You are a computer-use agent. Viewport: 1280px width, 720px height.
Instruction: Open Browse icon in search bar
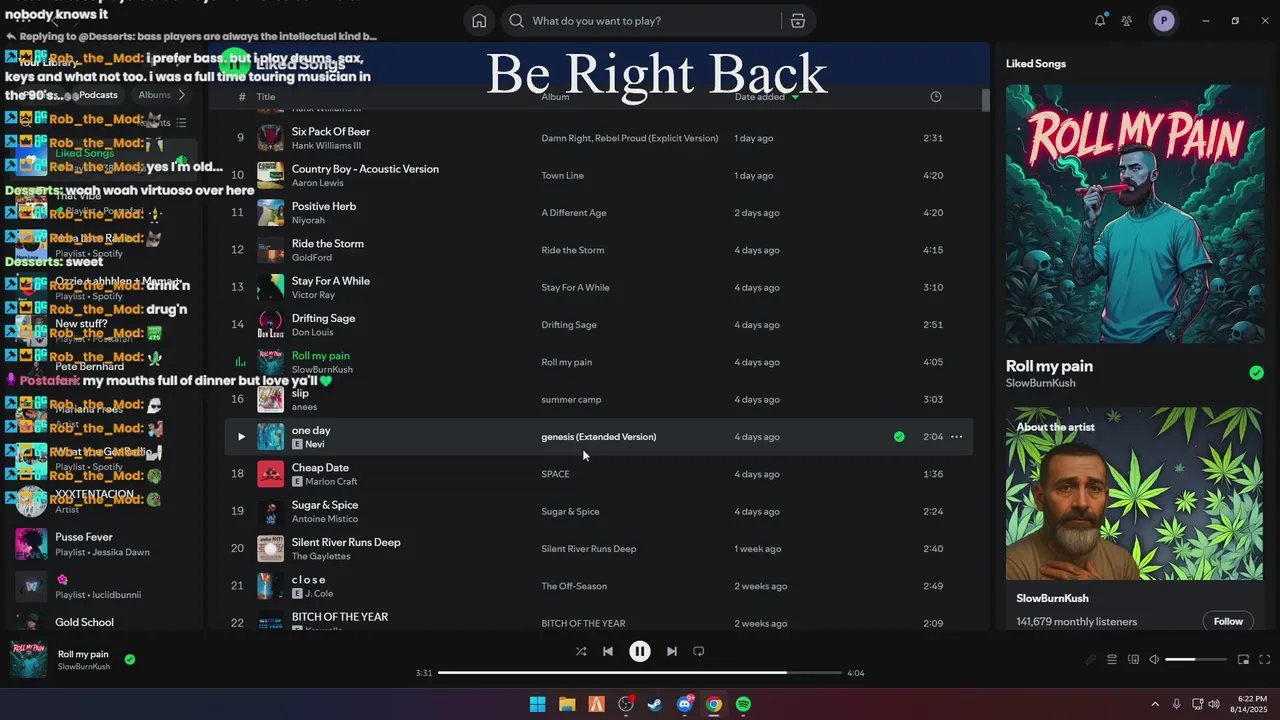[797, 21]
